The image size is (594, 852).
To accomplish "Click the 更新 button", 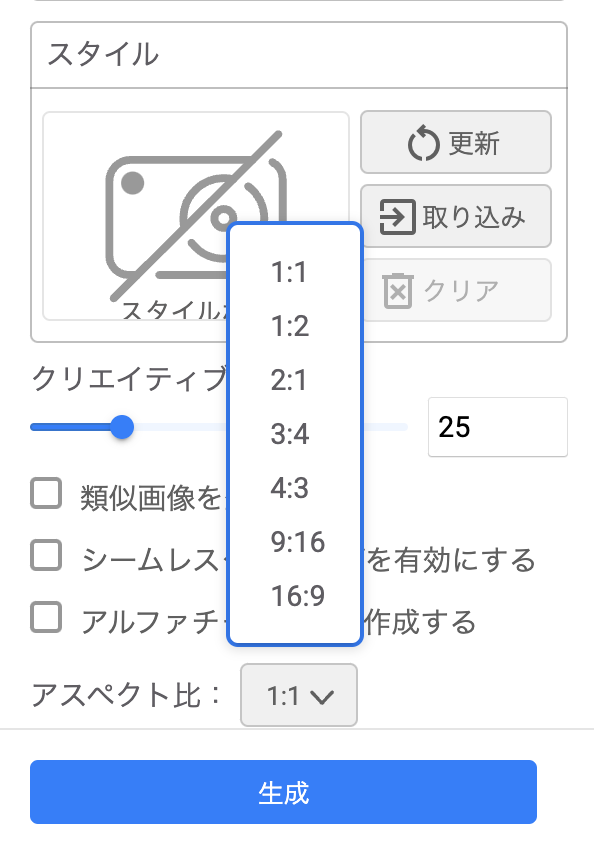I will pos(456,142).
